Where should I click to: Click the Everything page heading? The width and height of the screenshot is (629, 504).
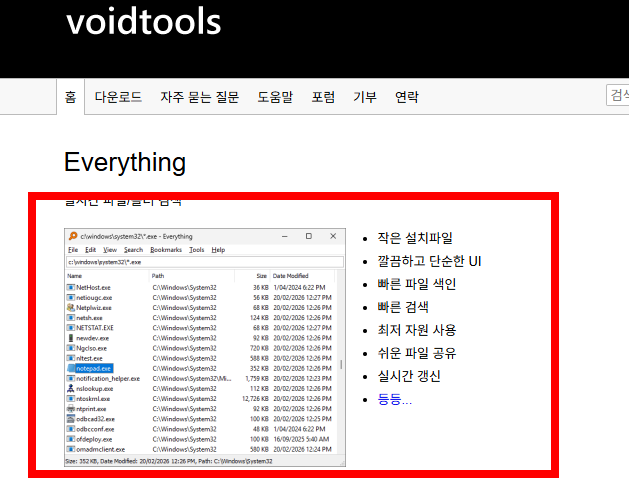pyautogui.click(x=125, y=163)
